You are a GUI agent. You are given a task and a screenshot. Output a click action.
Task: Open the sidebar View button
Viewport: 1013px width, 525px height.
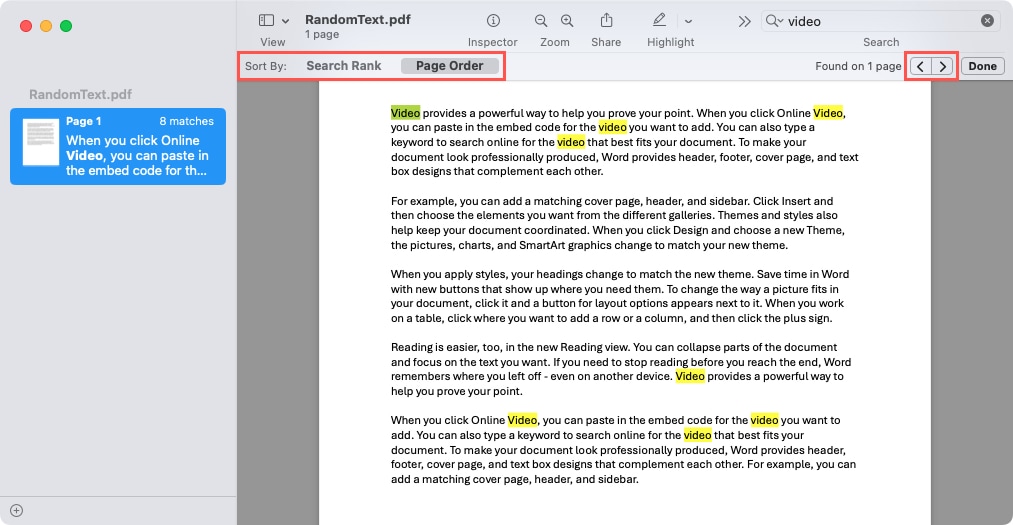click(266, 21)
